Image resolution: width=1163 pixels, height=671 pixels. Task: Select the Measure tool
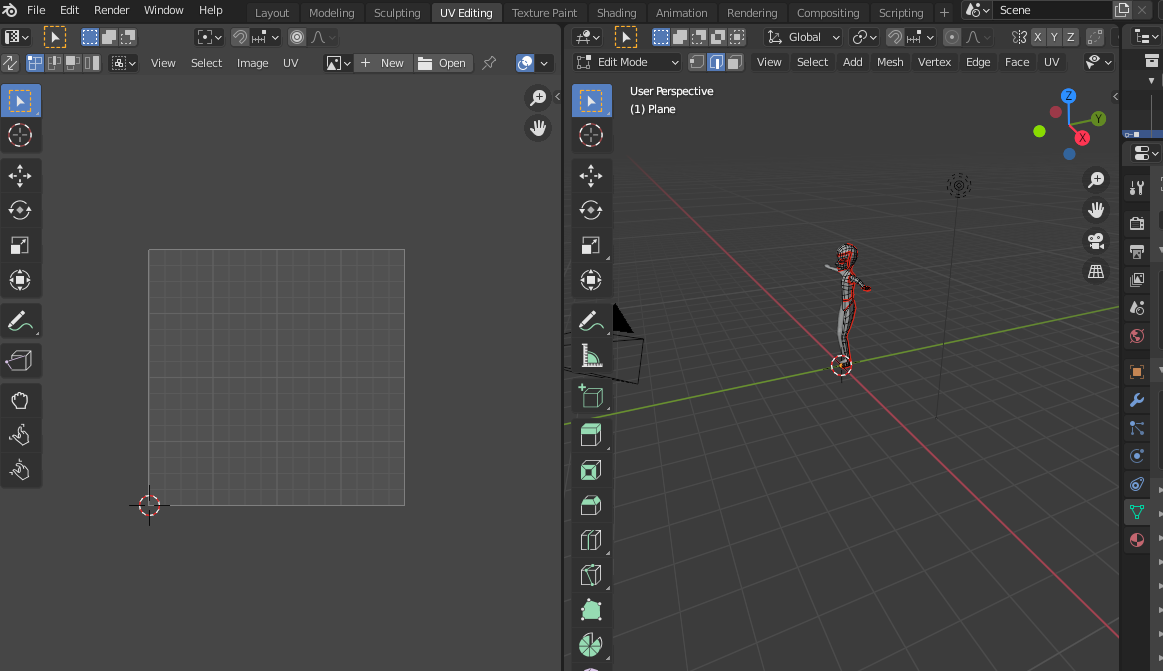coord(590,356)
